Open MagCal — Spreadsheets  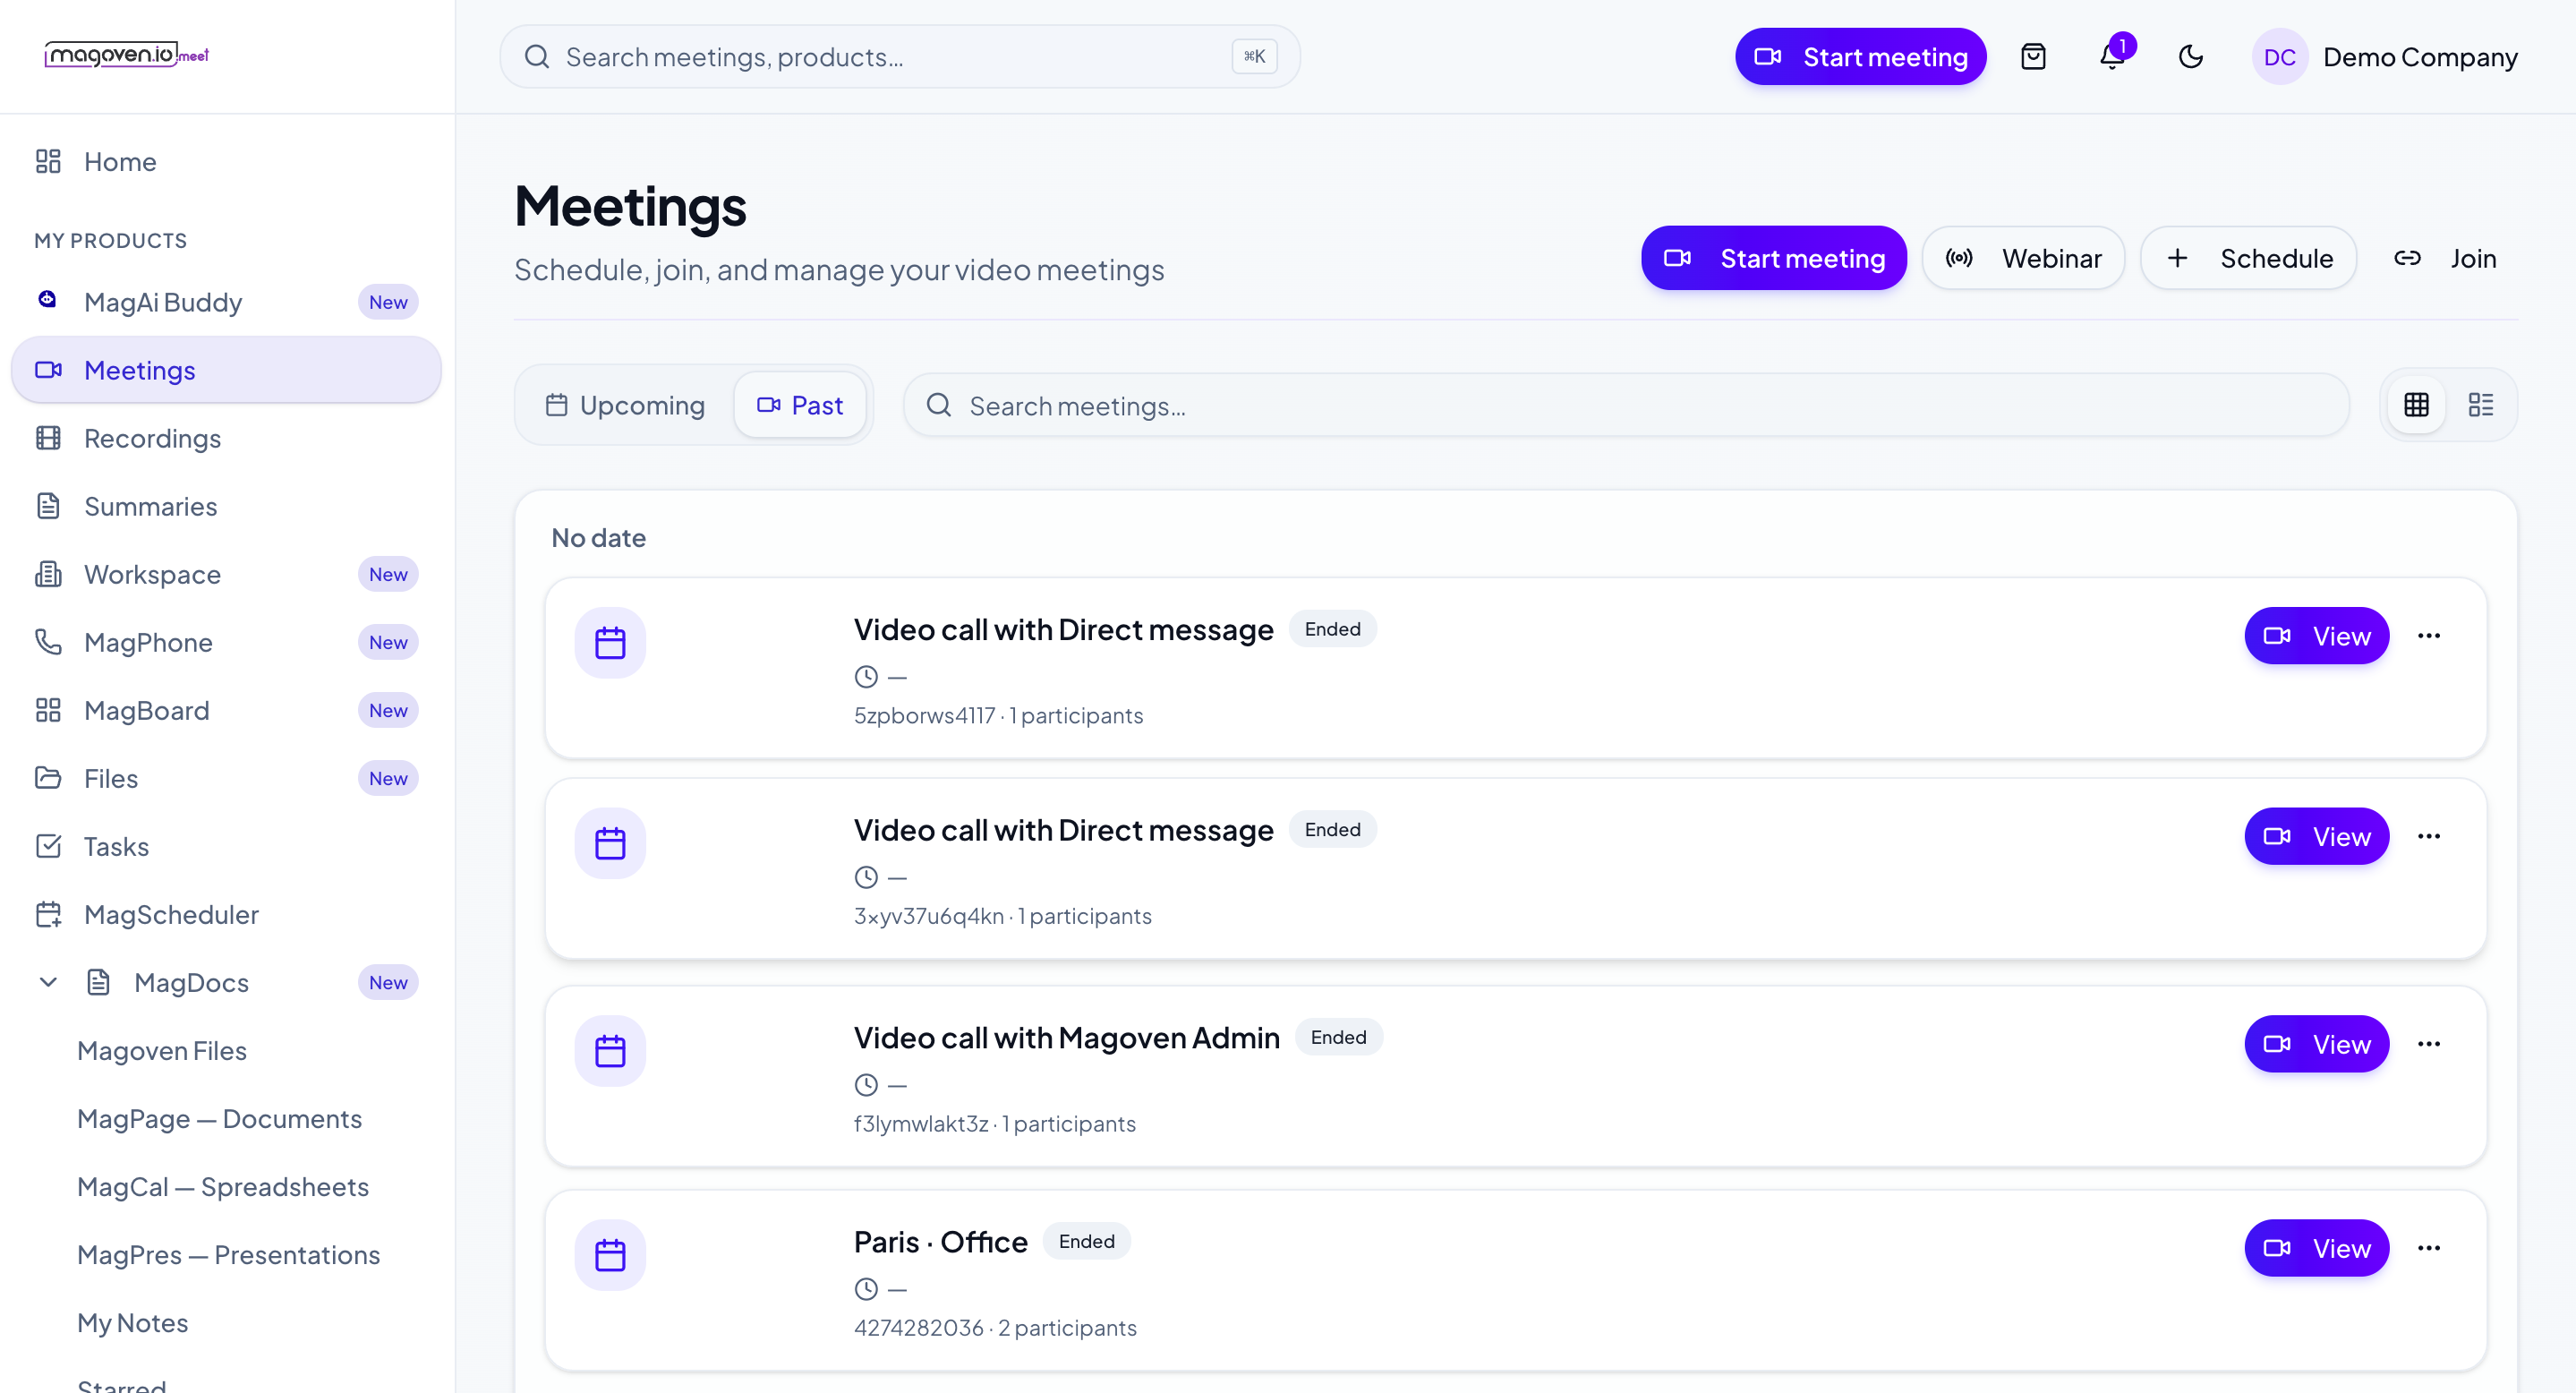(223, 1187)
